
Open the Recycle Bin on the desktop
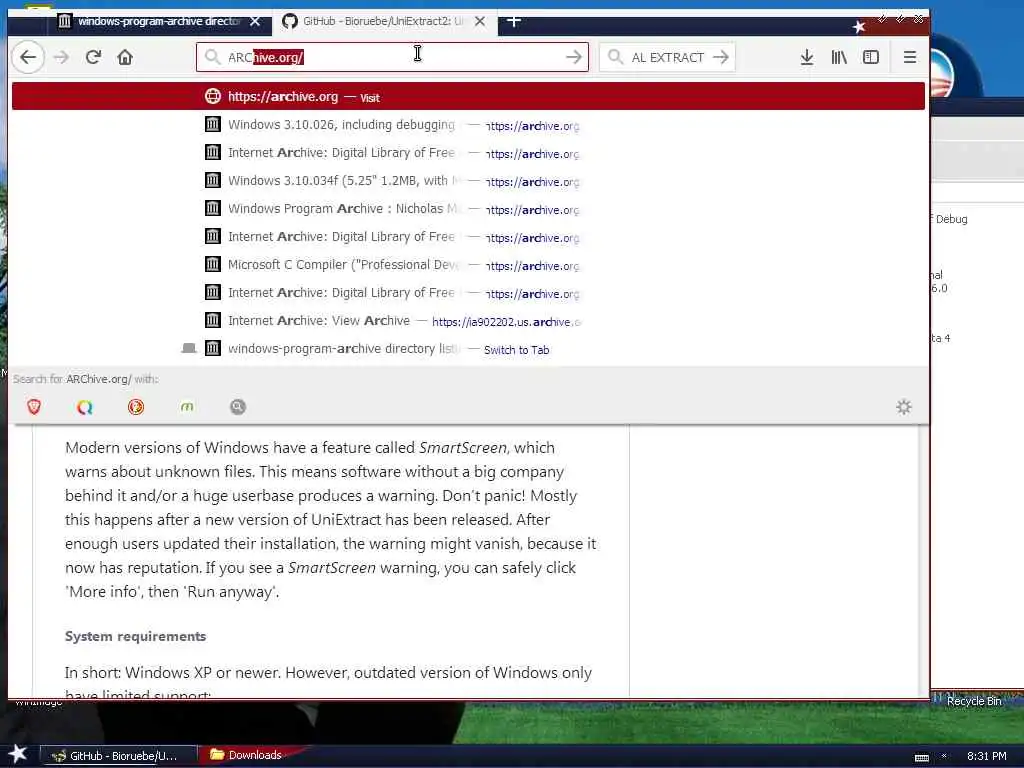[x=974, y=701]
